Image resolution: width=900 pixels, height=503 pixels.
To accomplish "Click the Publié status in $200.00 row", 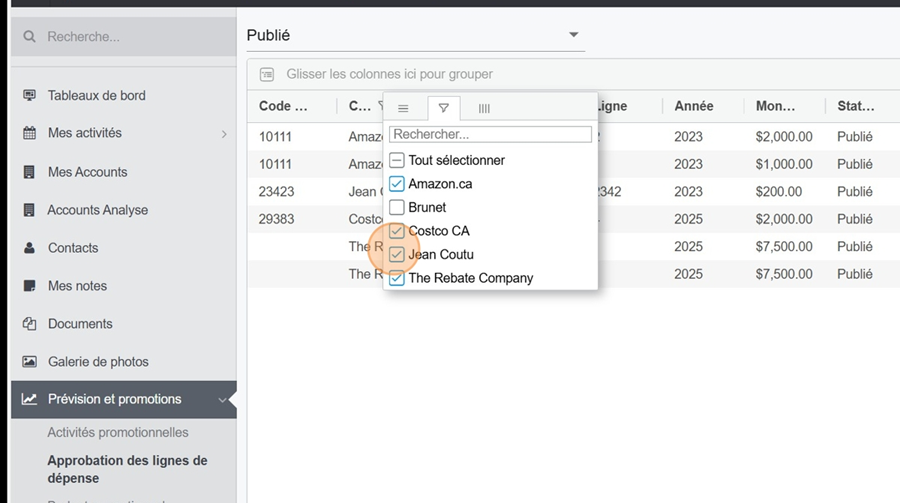I will click(x=855, y=192).
